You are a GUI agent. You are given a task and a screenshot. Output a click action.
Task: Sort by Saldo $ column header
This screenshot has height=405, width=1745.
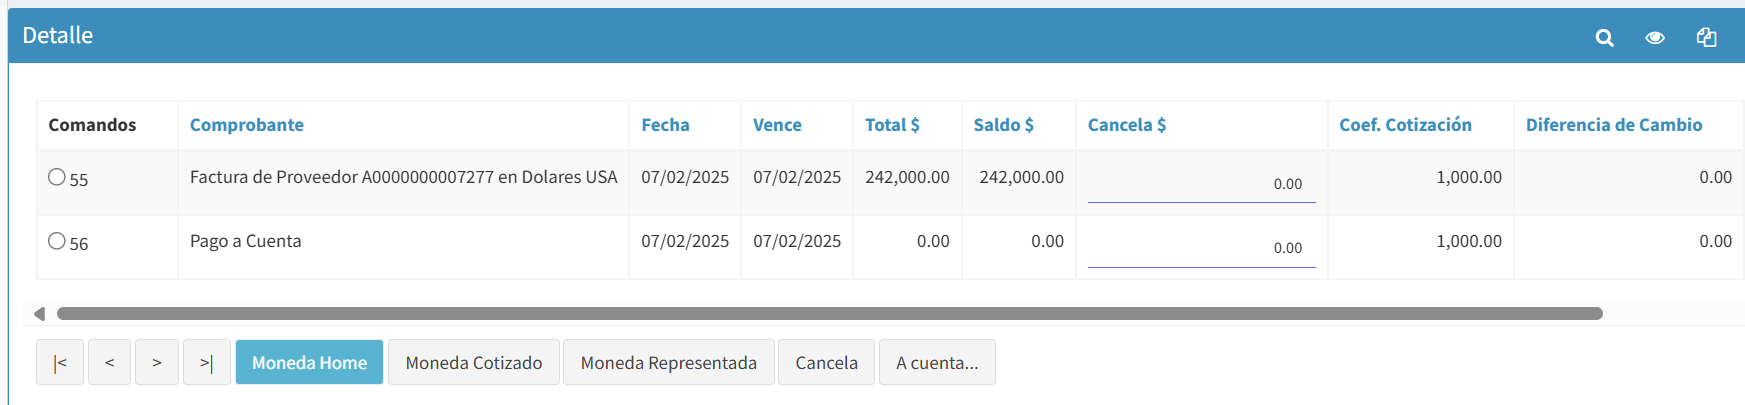point(1004,125)
